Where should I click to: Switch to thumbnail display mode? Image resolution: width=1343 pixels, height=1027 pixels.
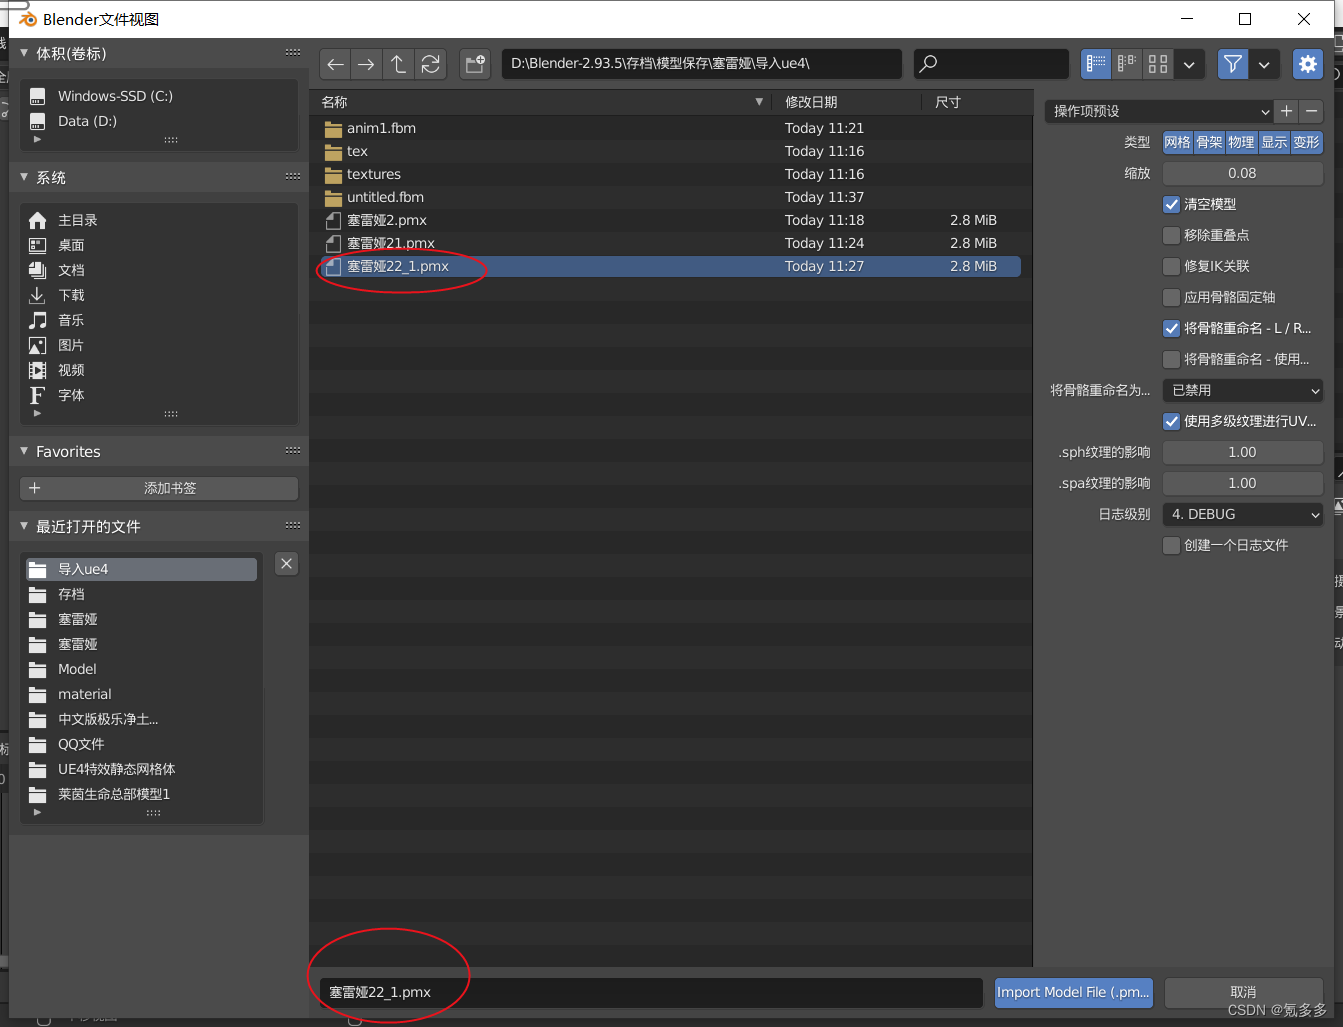1158,64
